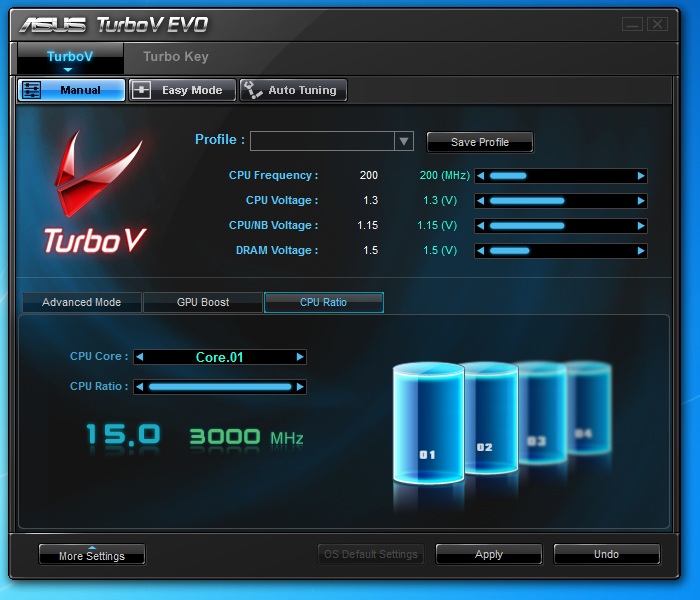Click the CPU/NB Voltage slider bar
The image size is (700, 600).
(561, 226)
